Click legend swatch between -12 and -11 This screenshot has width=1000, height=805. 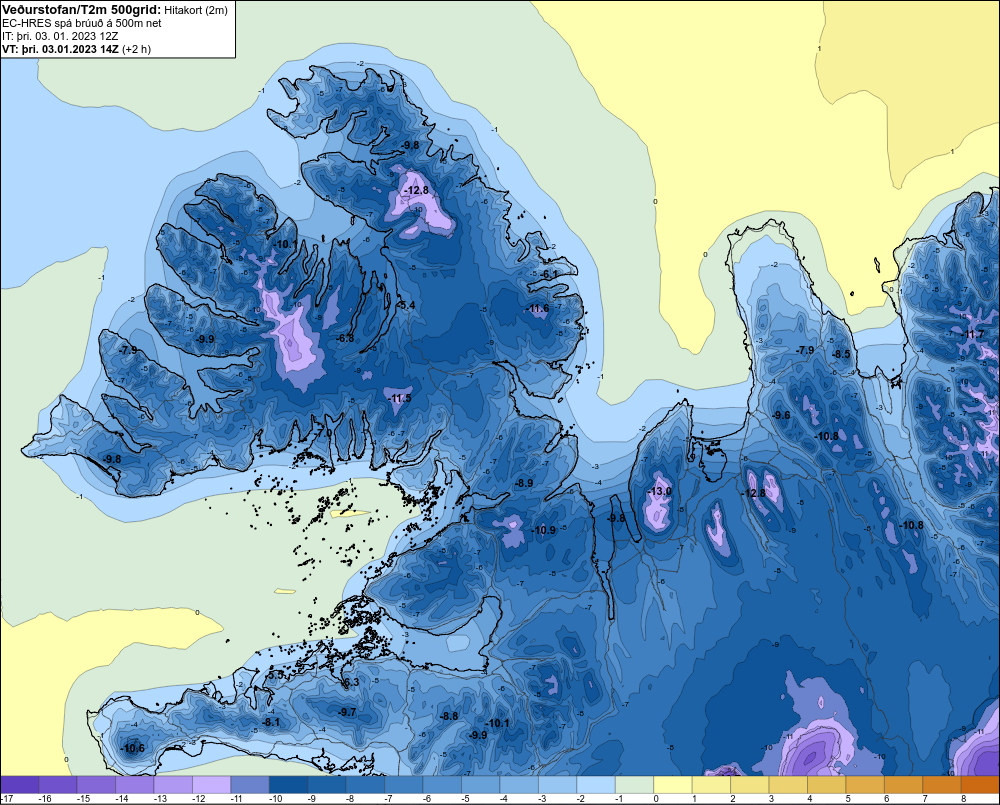pos(212,784)
